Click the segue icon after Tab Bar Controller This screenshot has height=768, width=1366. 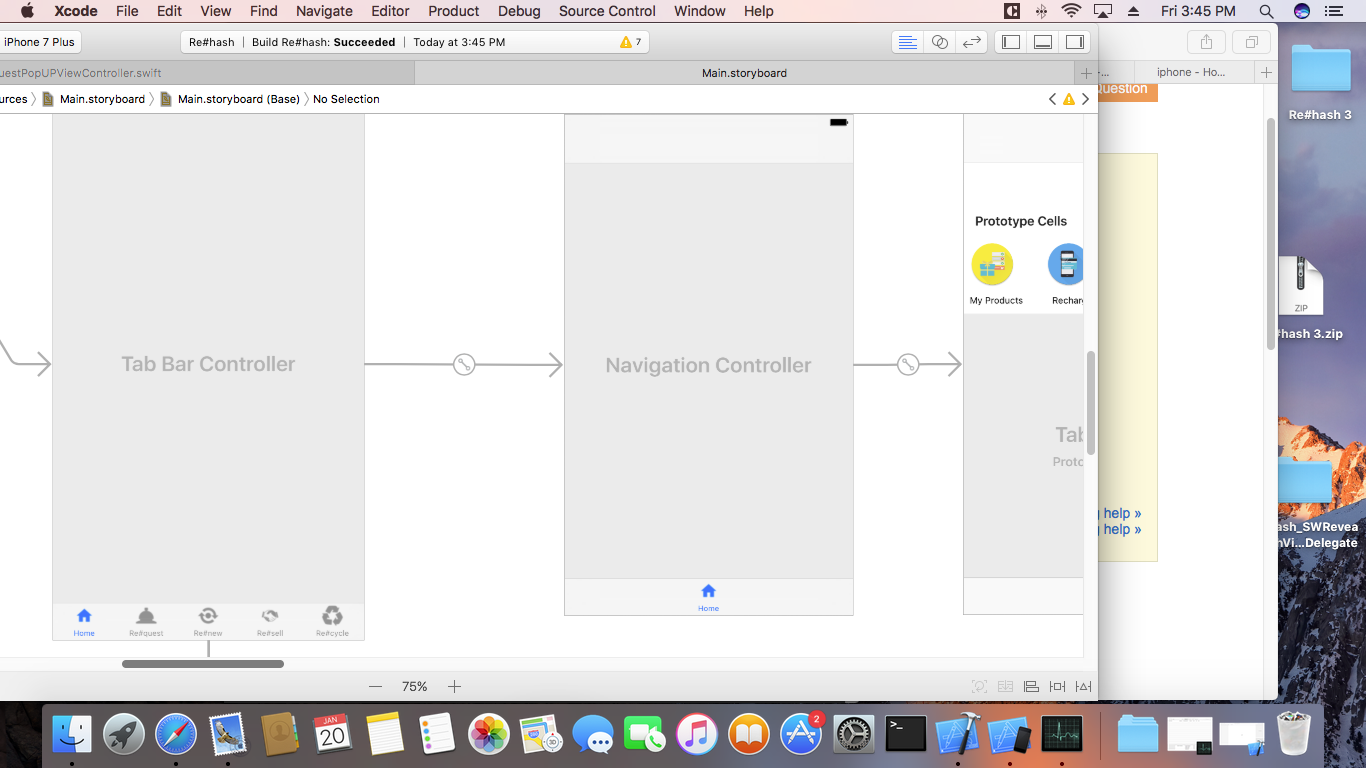pos(464,365)
